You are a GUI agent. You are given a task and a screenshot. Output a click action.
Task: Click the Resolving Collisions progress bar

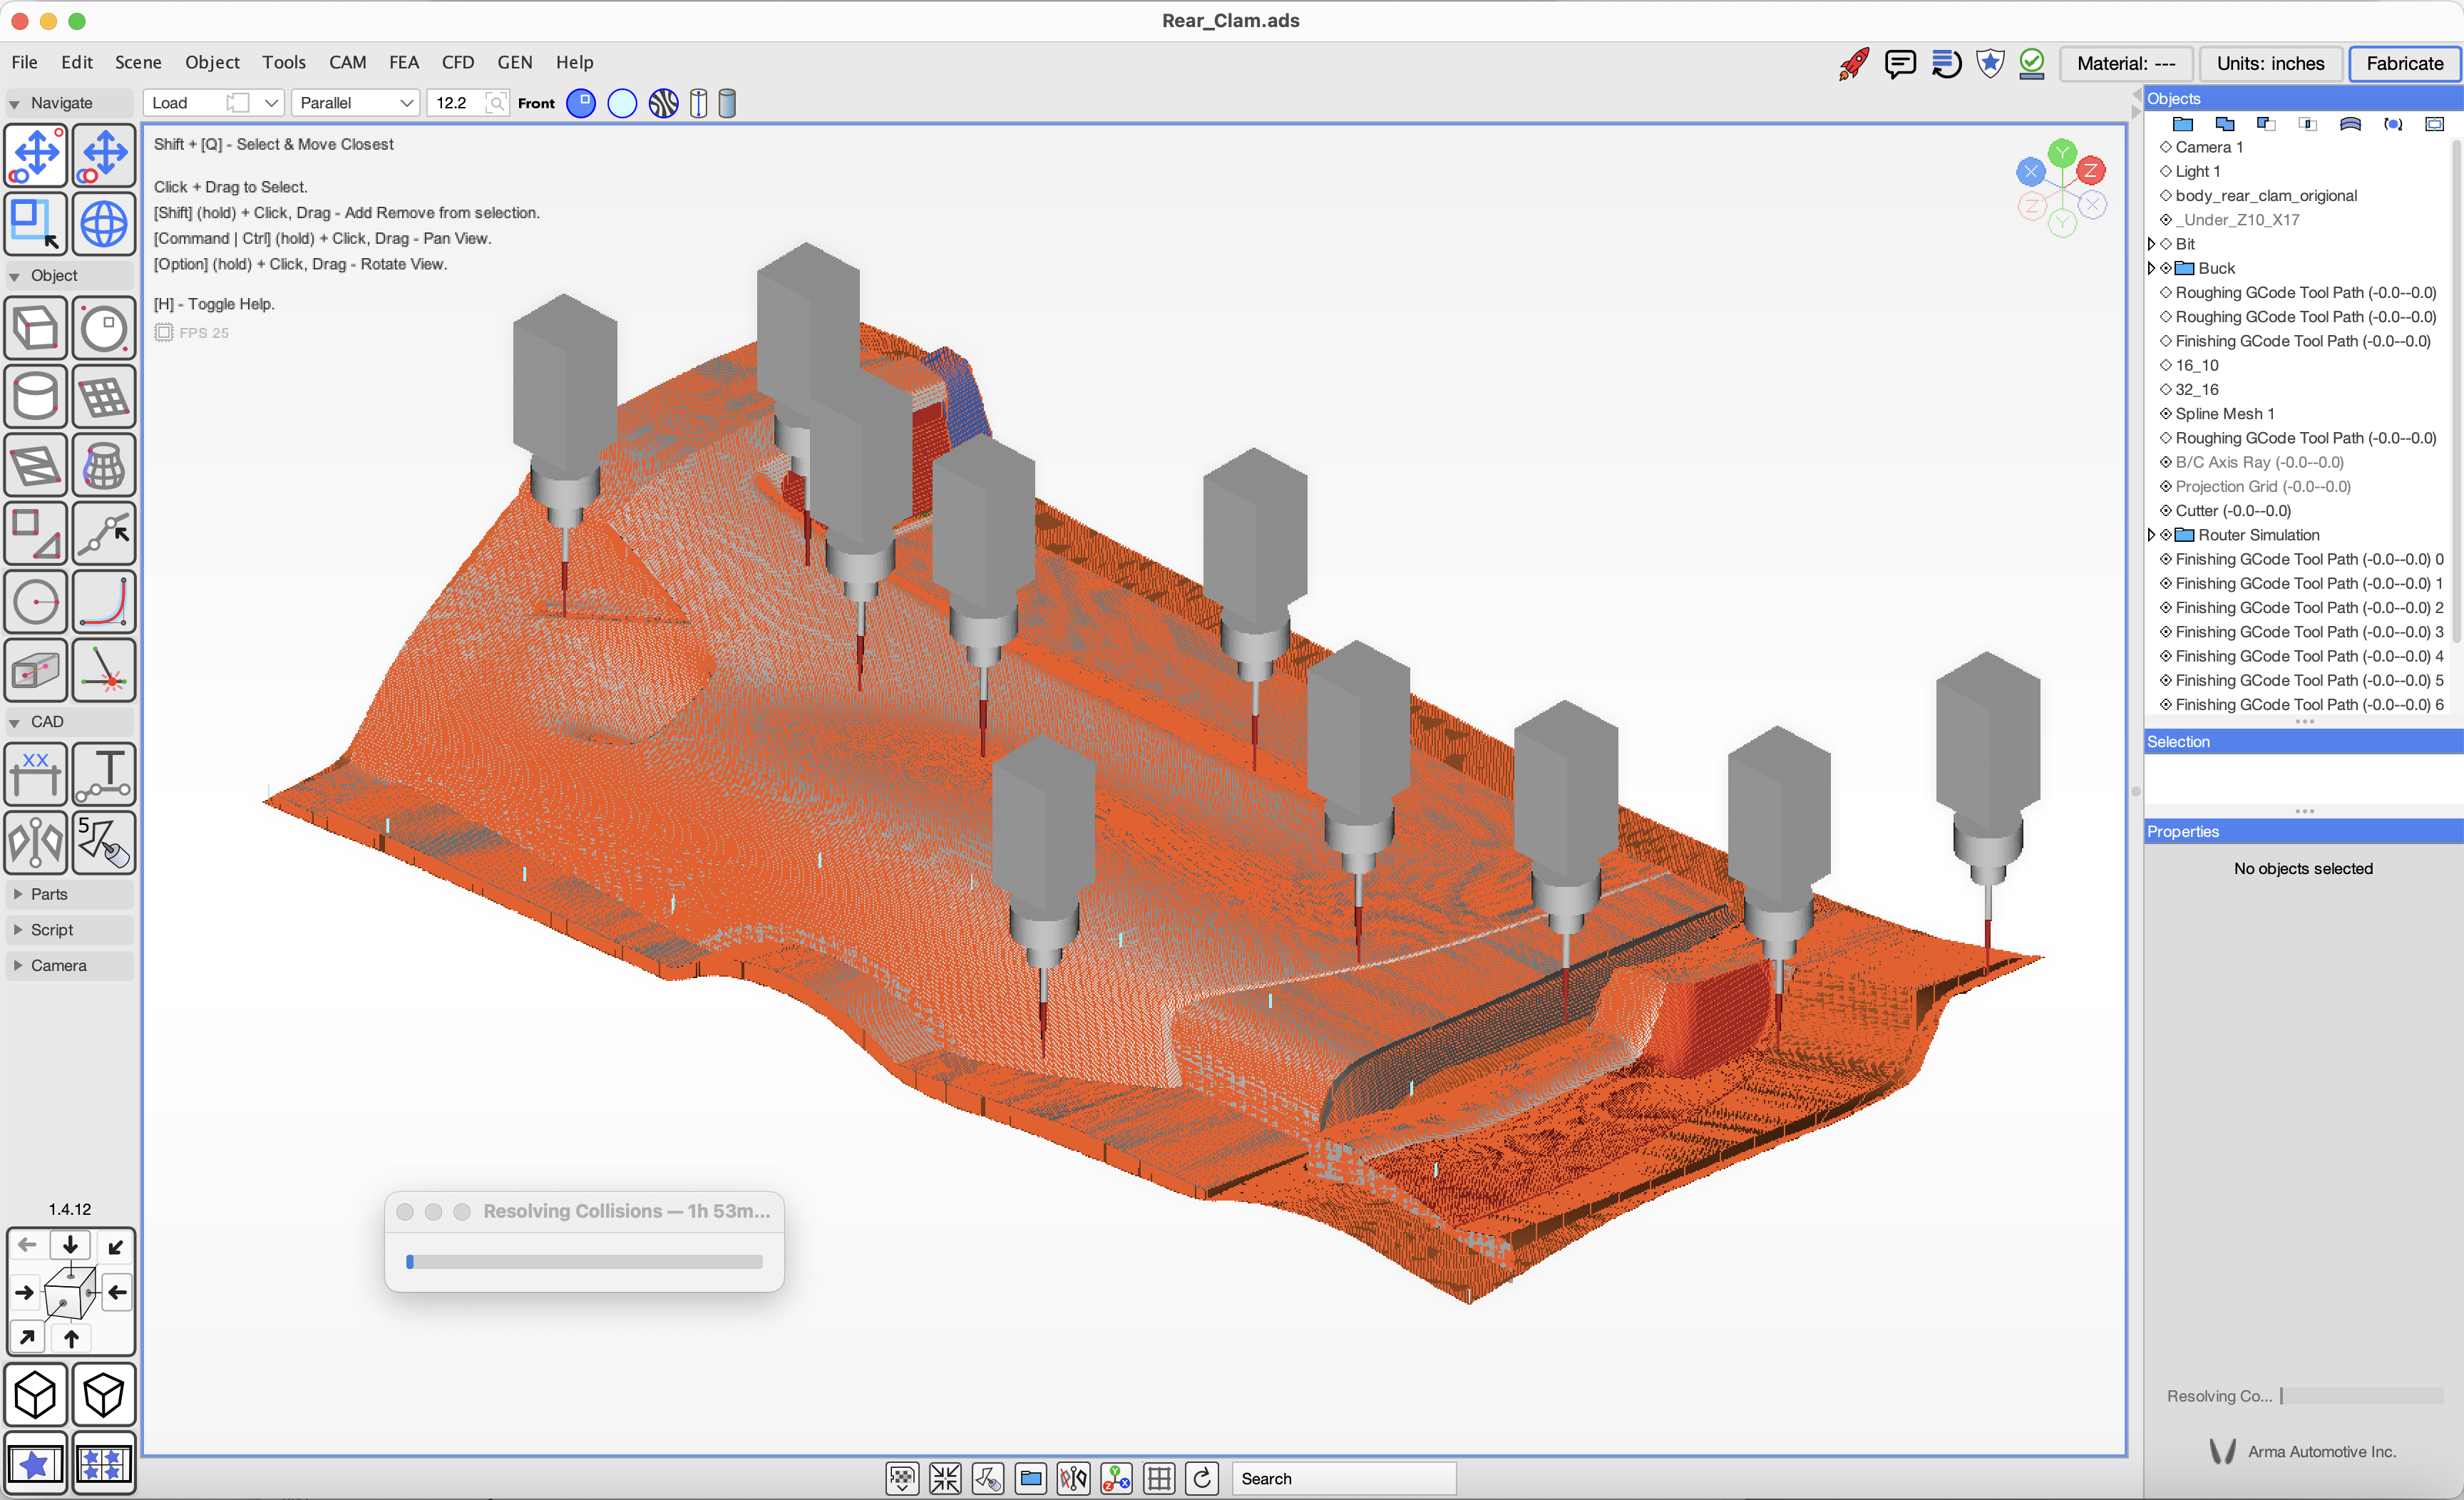(584, 1262)
